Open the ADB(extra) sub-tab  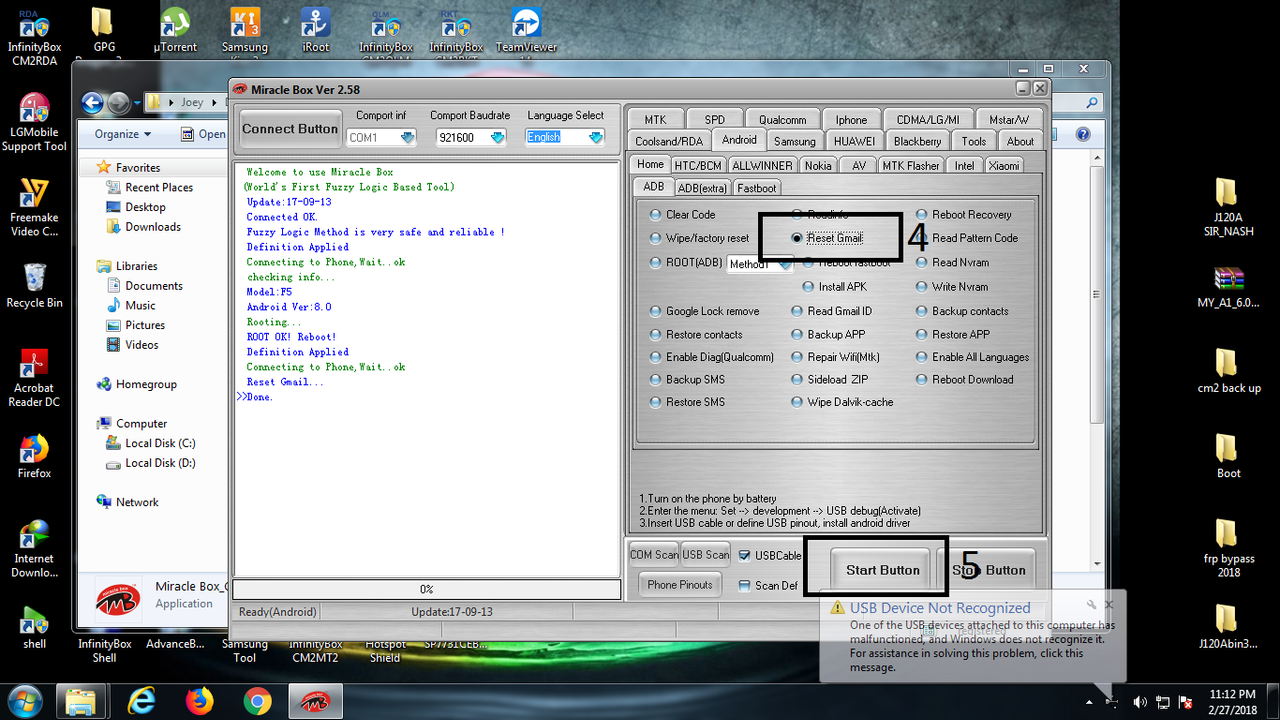(702, 187)
